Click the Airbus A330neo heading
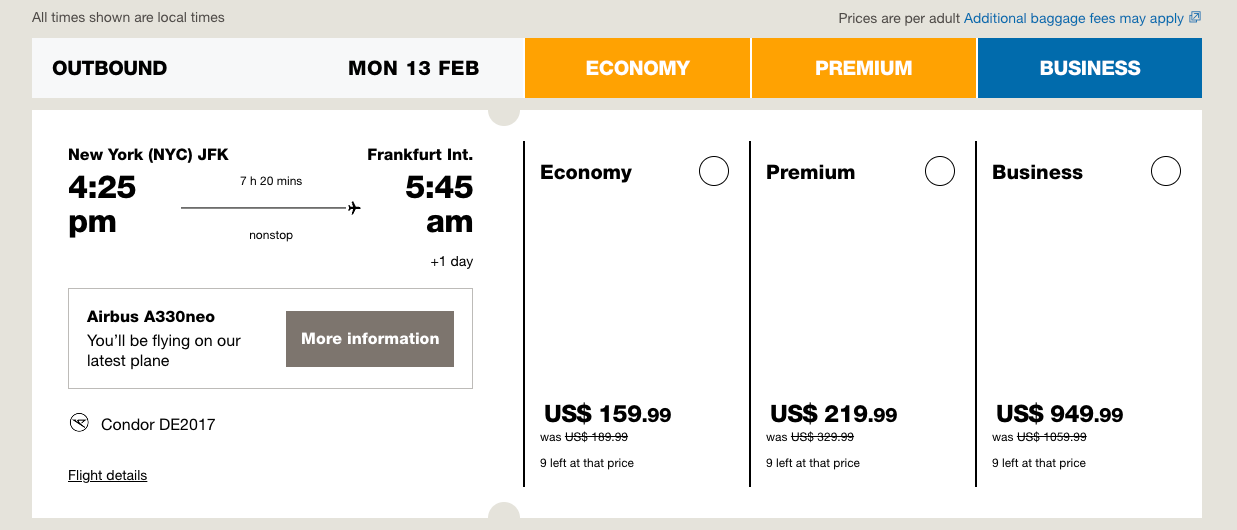This screenshot has width=1237, height=530. click(151, 317)
